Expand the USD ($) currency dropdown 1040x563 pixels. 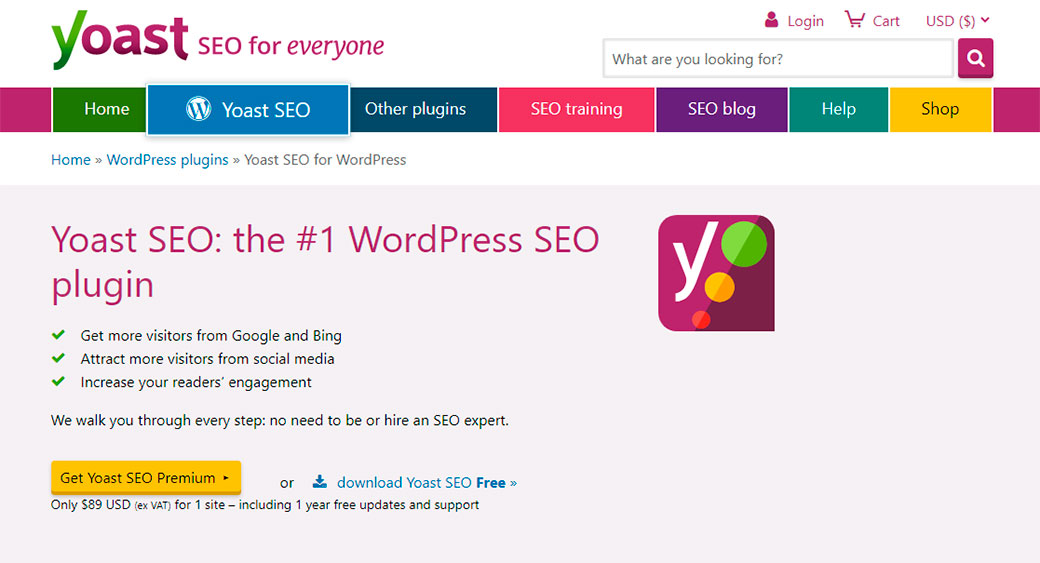[x=957, y=21]
